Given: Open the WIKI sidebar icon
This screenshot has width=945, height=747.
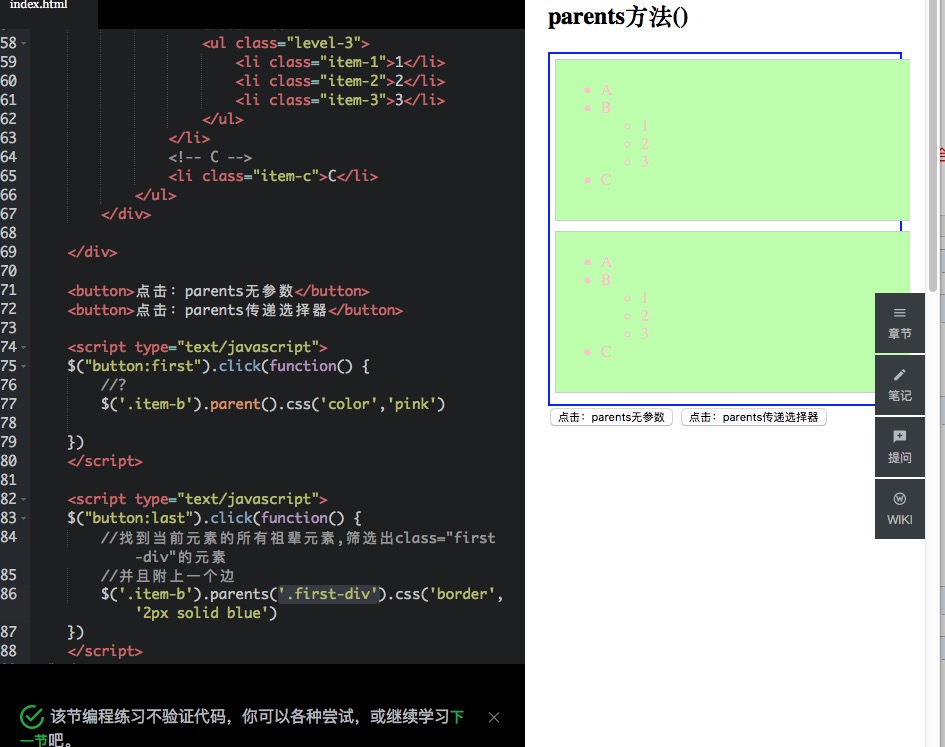Looking at the screenshot, I should [x=899, y=509].
